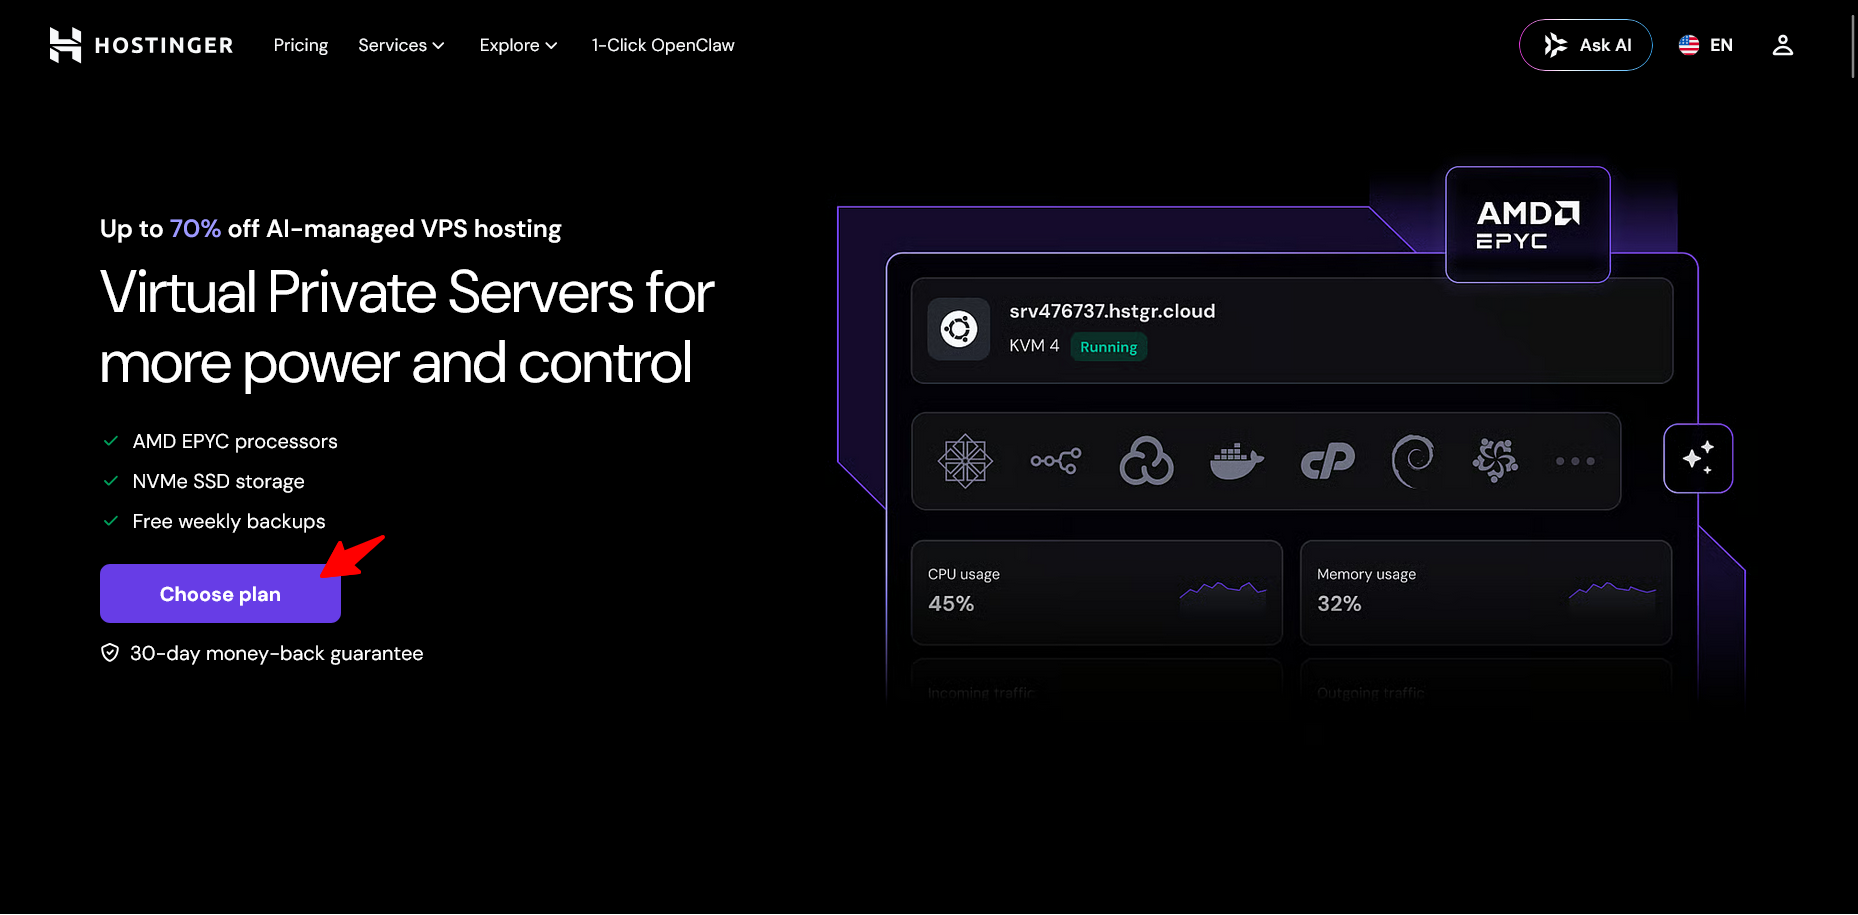Click the Virtual Private Servers headline

pos(407,327)
